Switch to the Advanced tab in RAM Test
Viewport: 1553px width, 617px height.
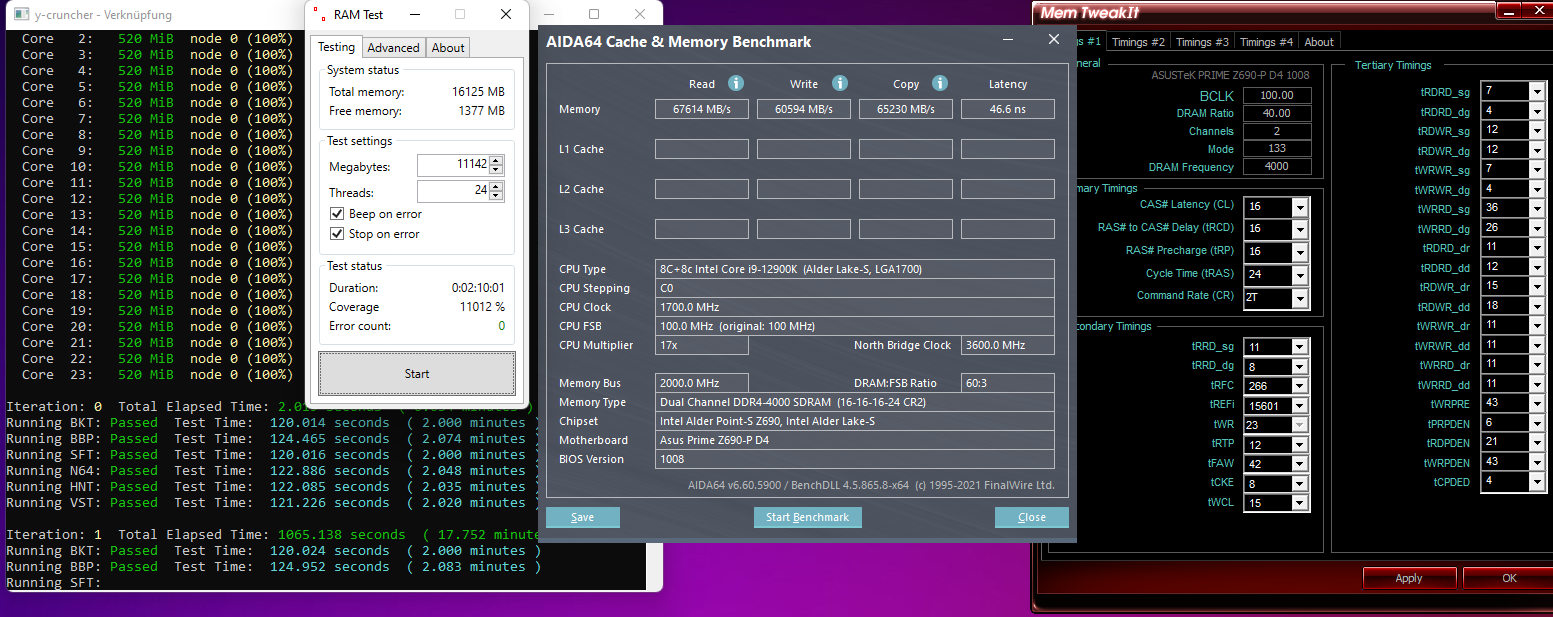(x=393, y=47)
